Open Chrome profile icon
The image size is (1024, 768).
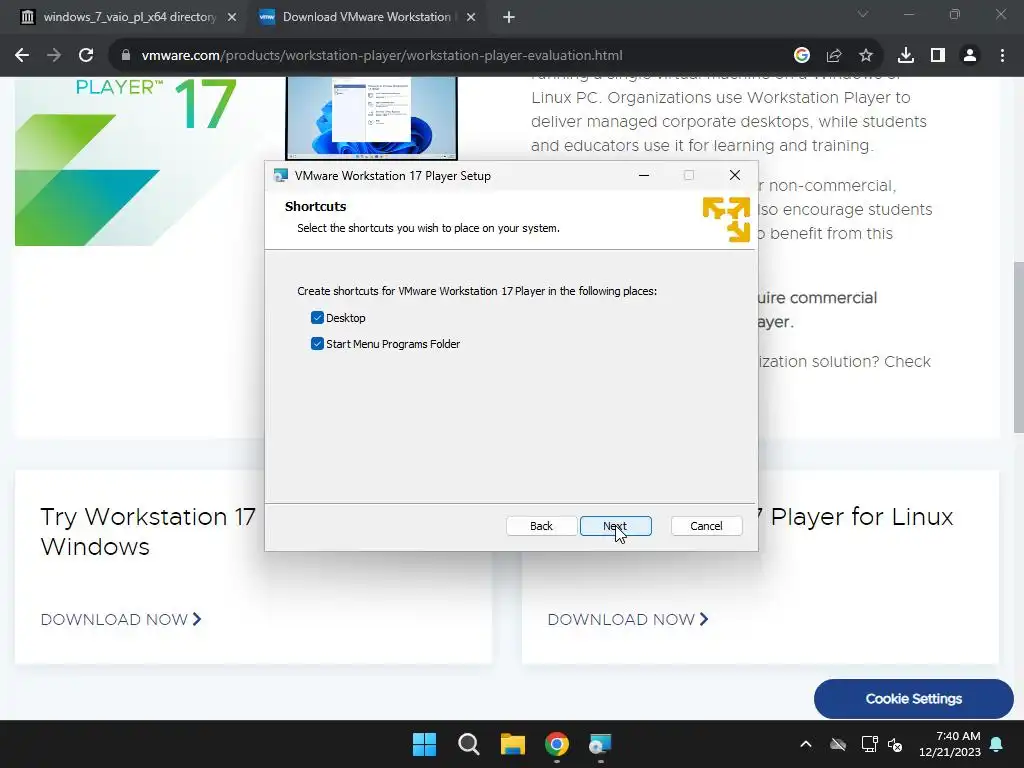click(970, 56)
